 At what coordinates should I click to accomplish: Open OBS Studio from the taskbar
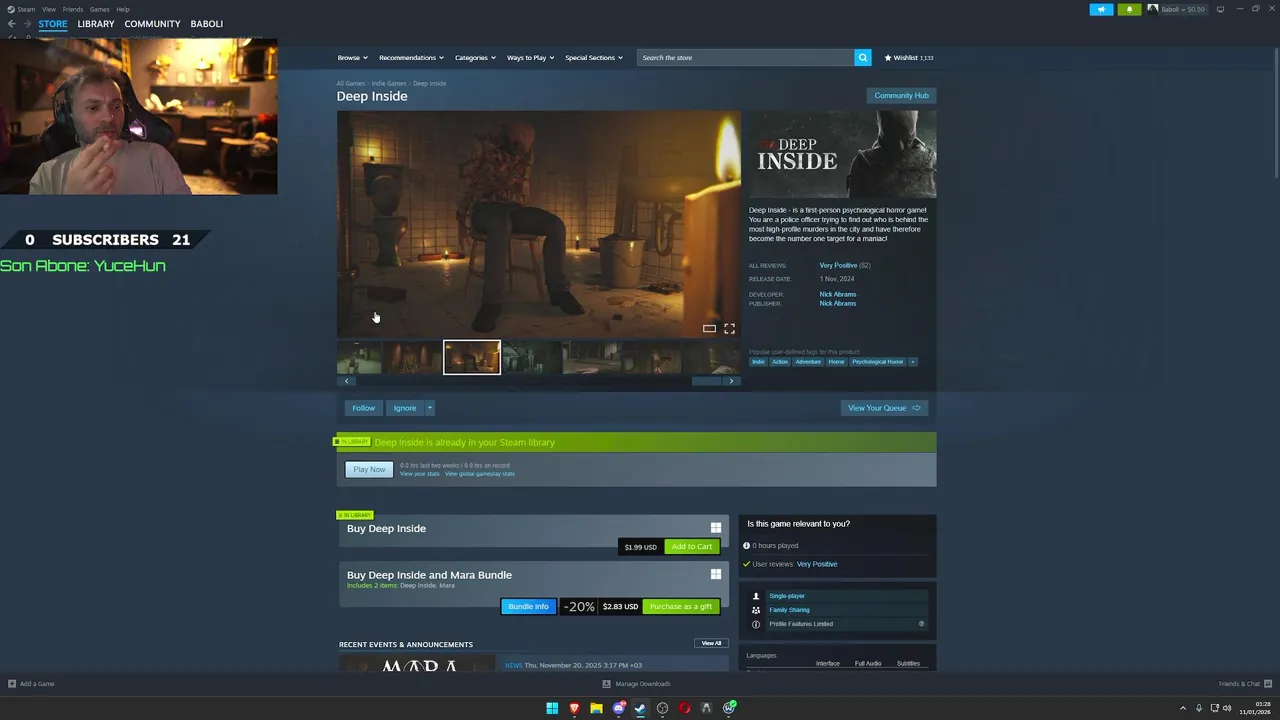(x=662, y=708)
